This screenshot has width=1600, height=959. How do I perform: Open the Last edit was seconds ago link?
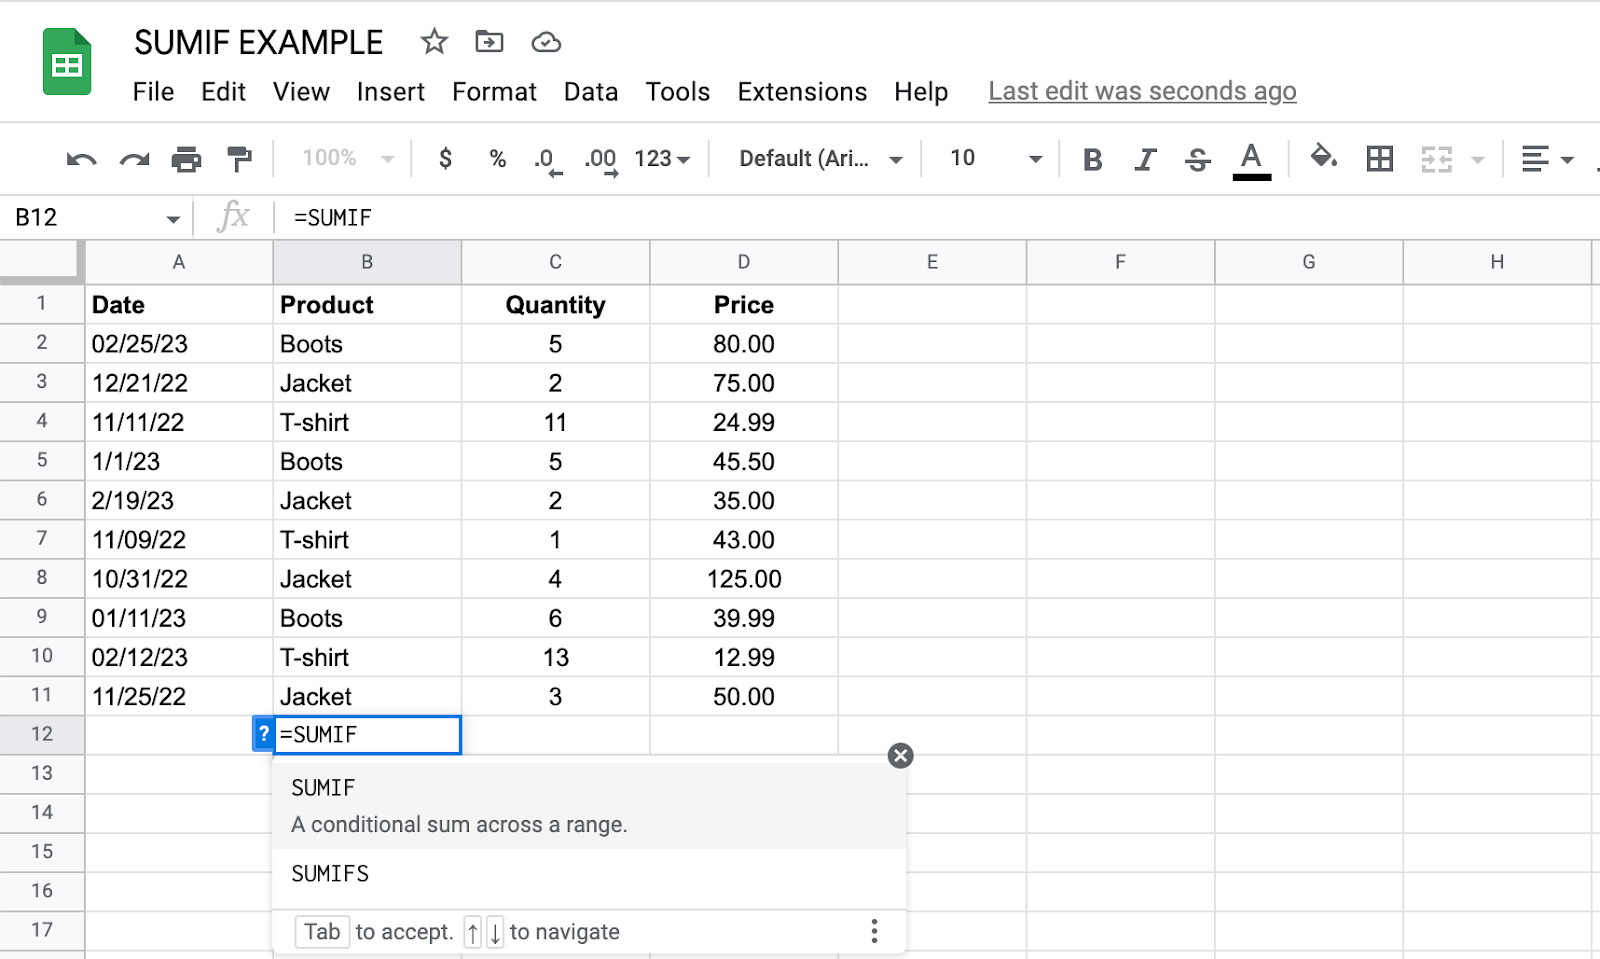pyautogui.click(x=1142, y=92)
